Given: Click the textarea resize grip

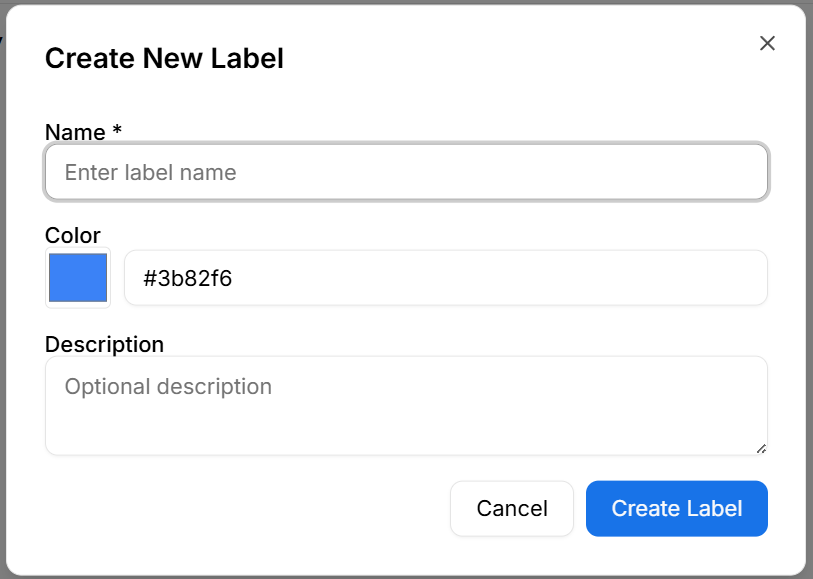Looking at the screenshot, I should pos(760,448).
